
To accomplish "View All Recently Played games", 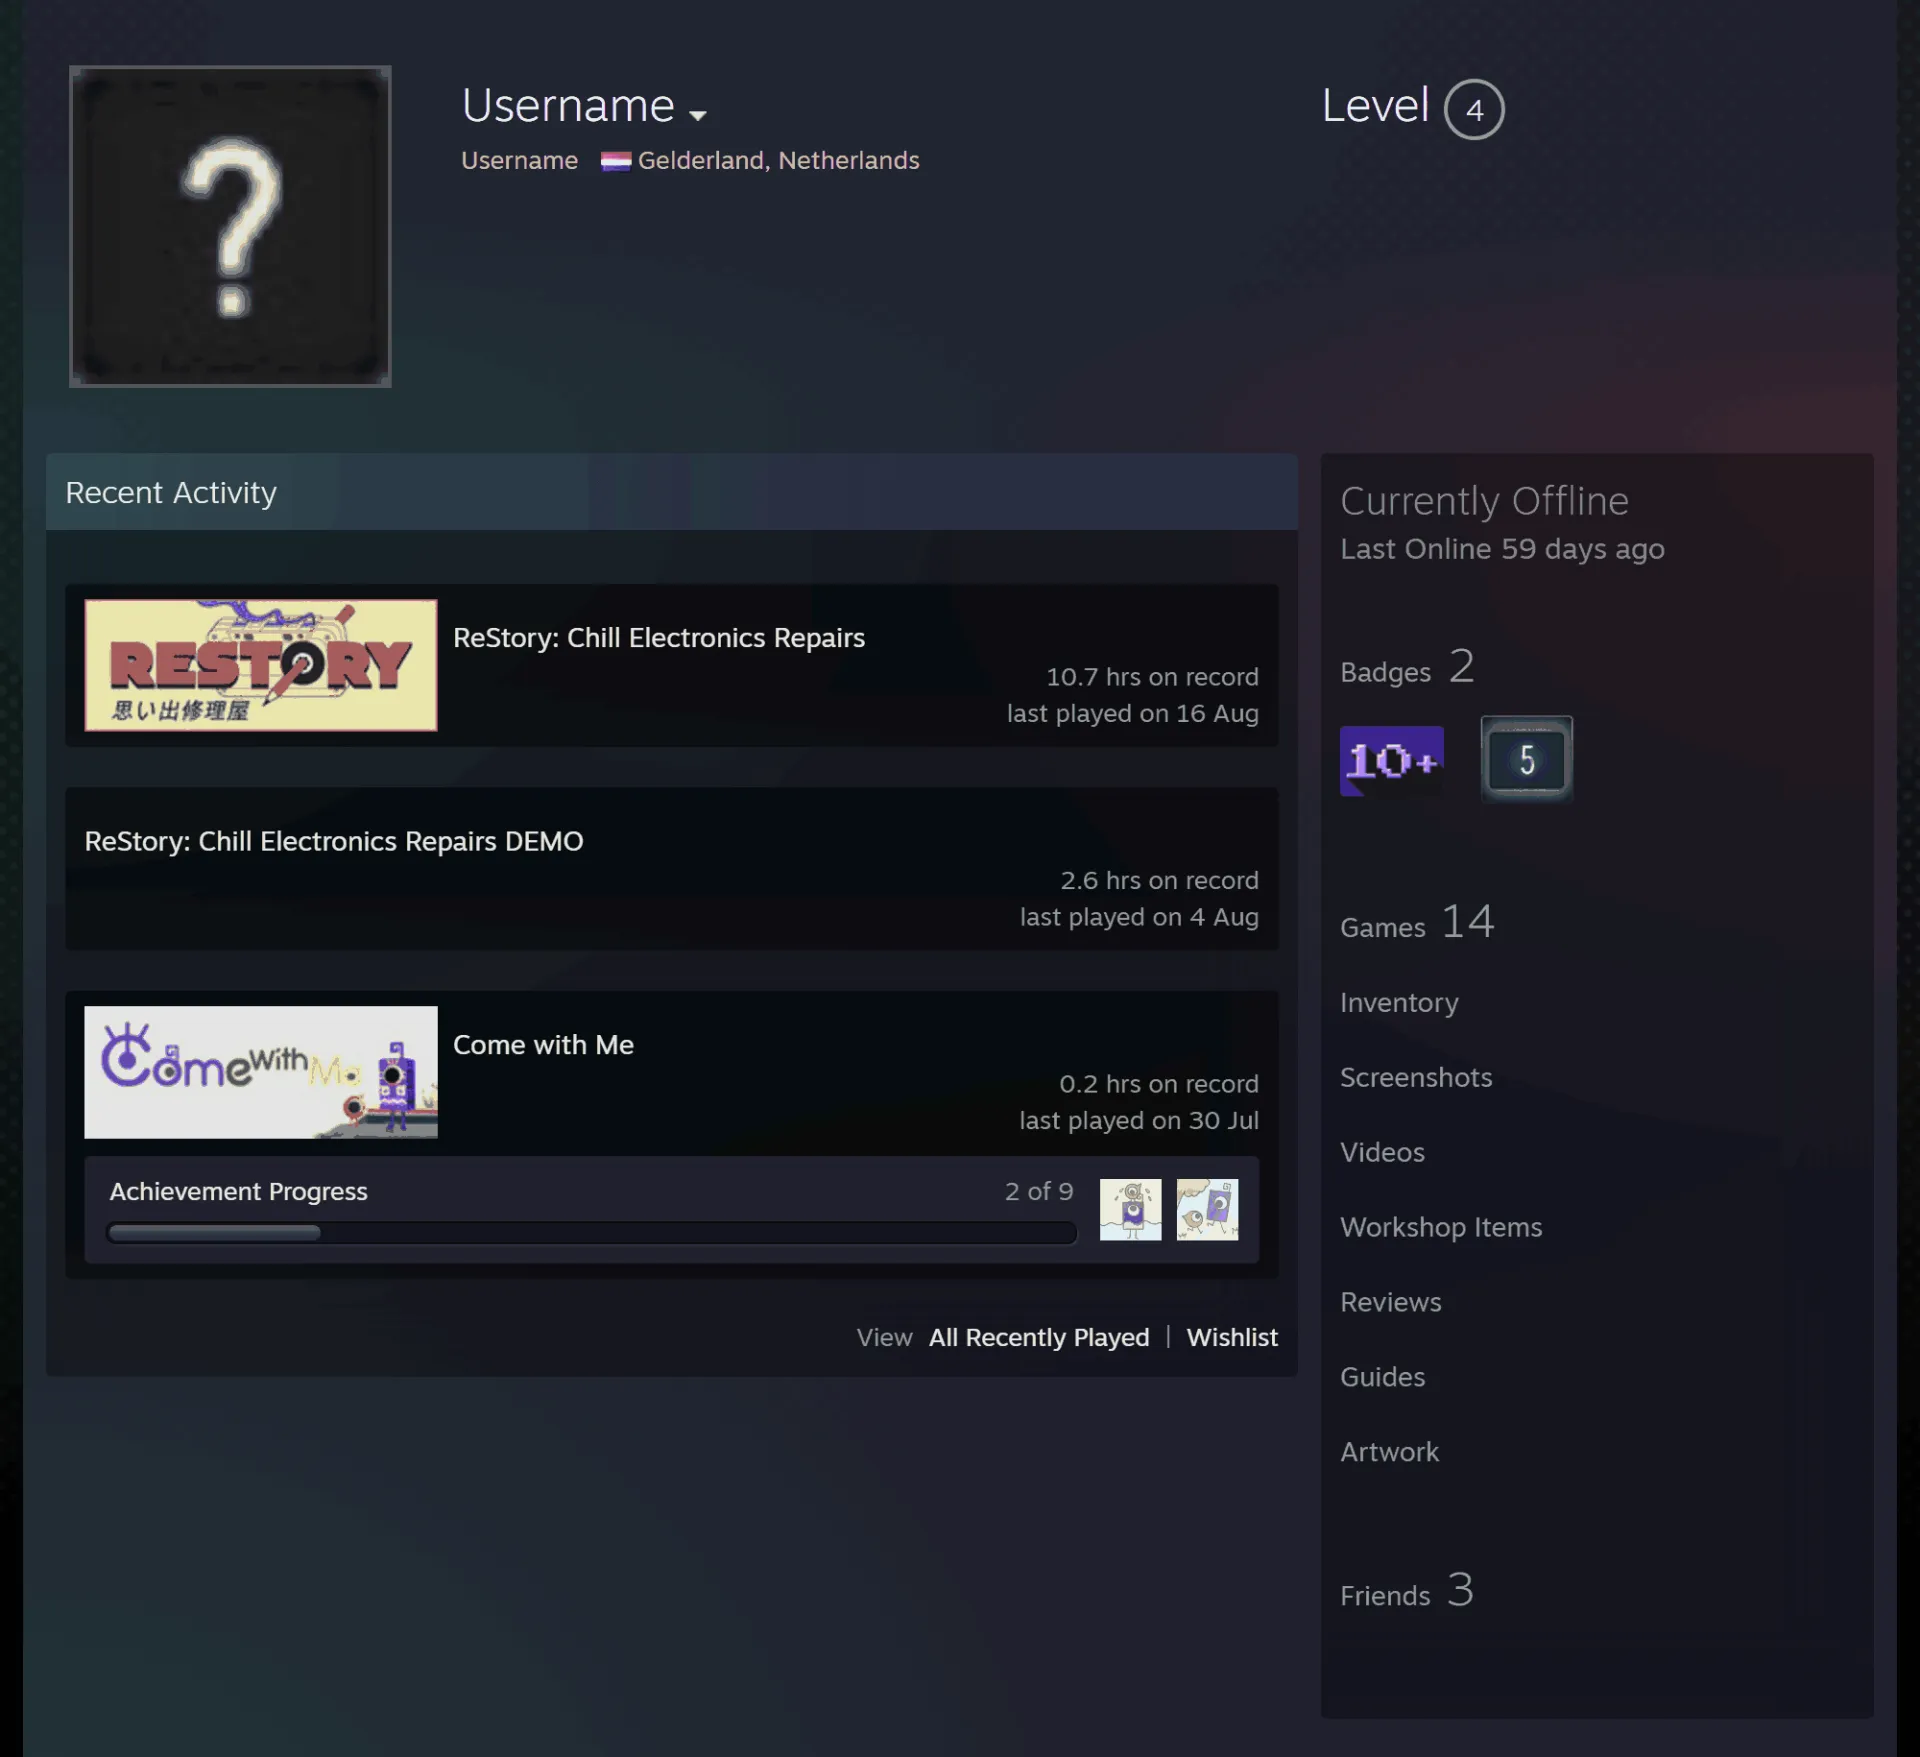I will pyautogui.click(x=1039, y=1337).
